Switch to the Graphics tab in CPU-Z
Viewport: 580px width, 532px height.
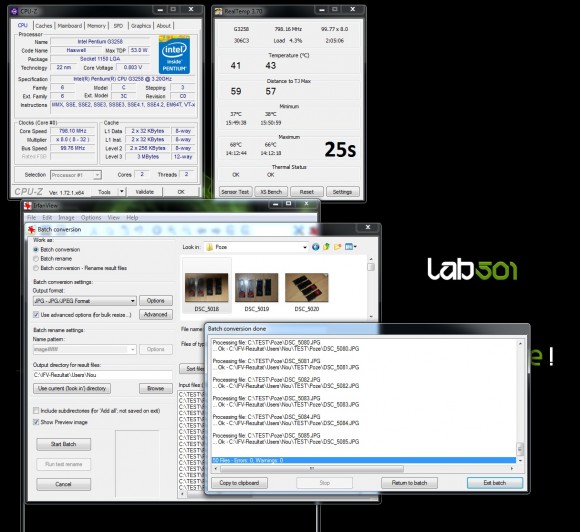141,26
